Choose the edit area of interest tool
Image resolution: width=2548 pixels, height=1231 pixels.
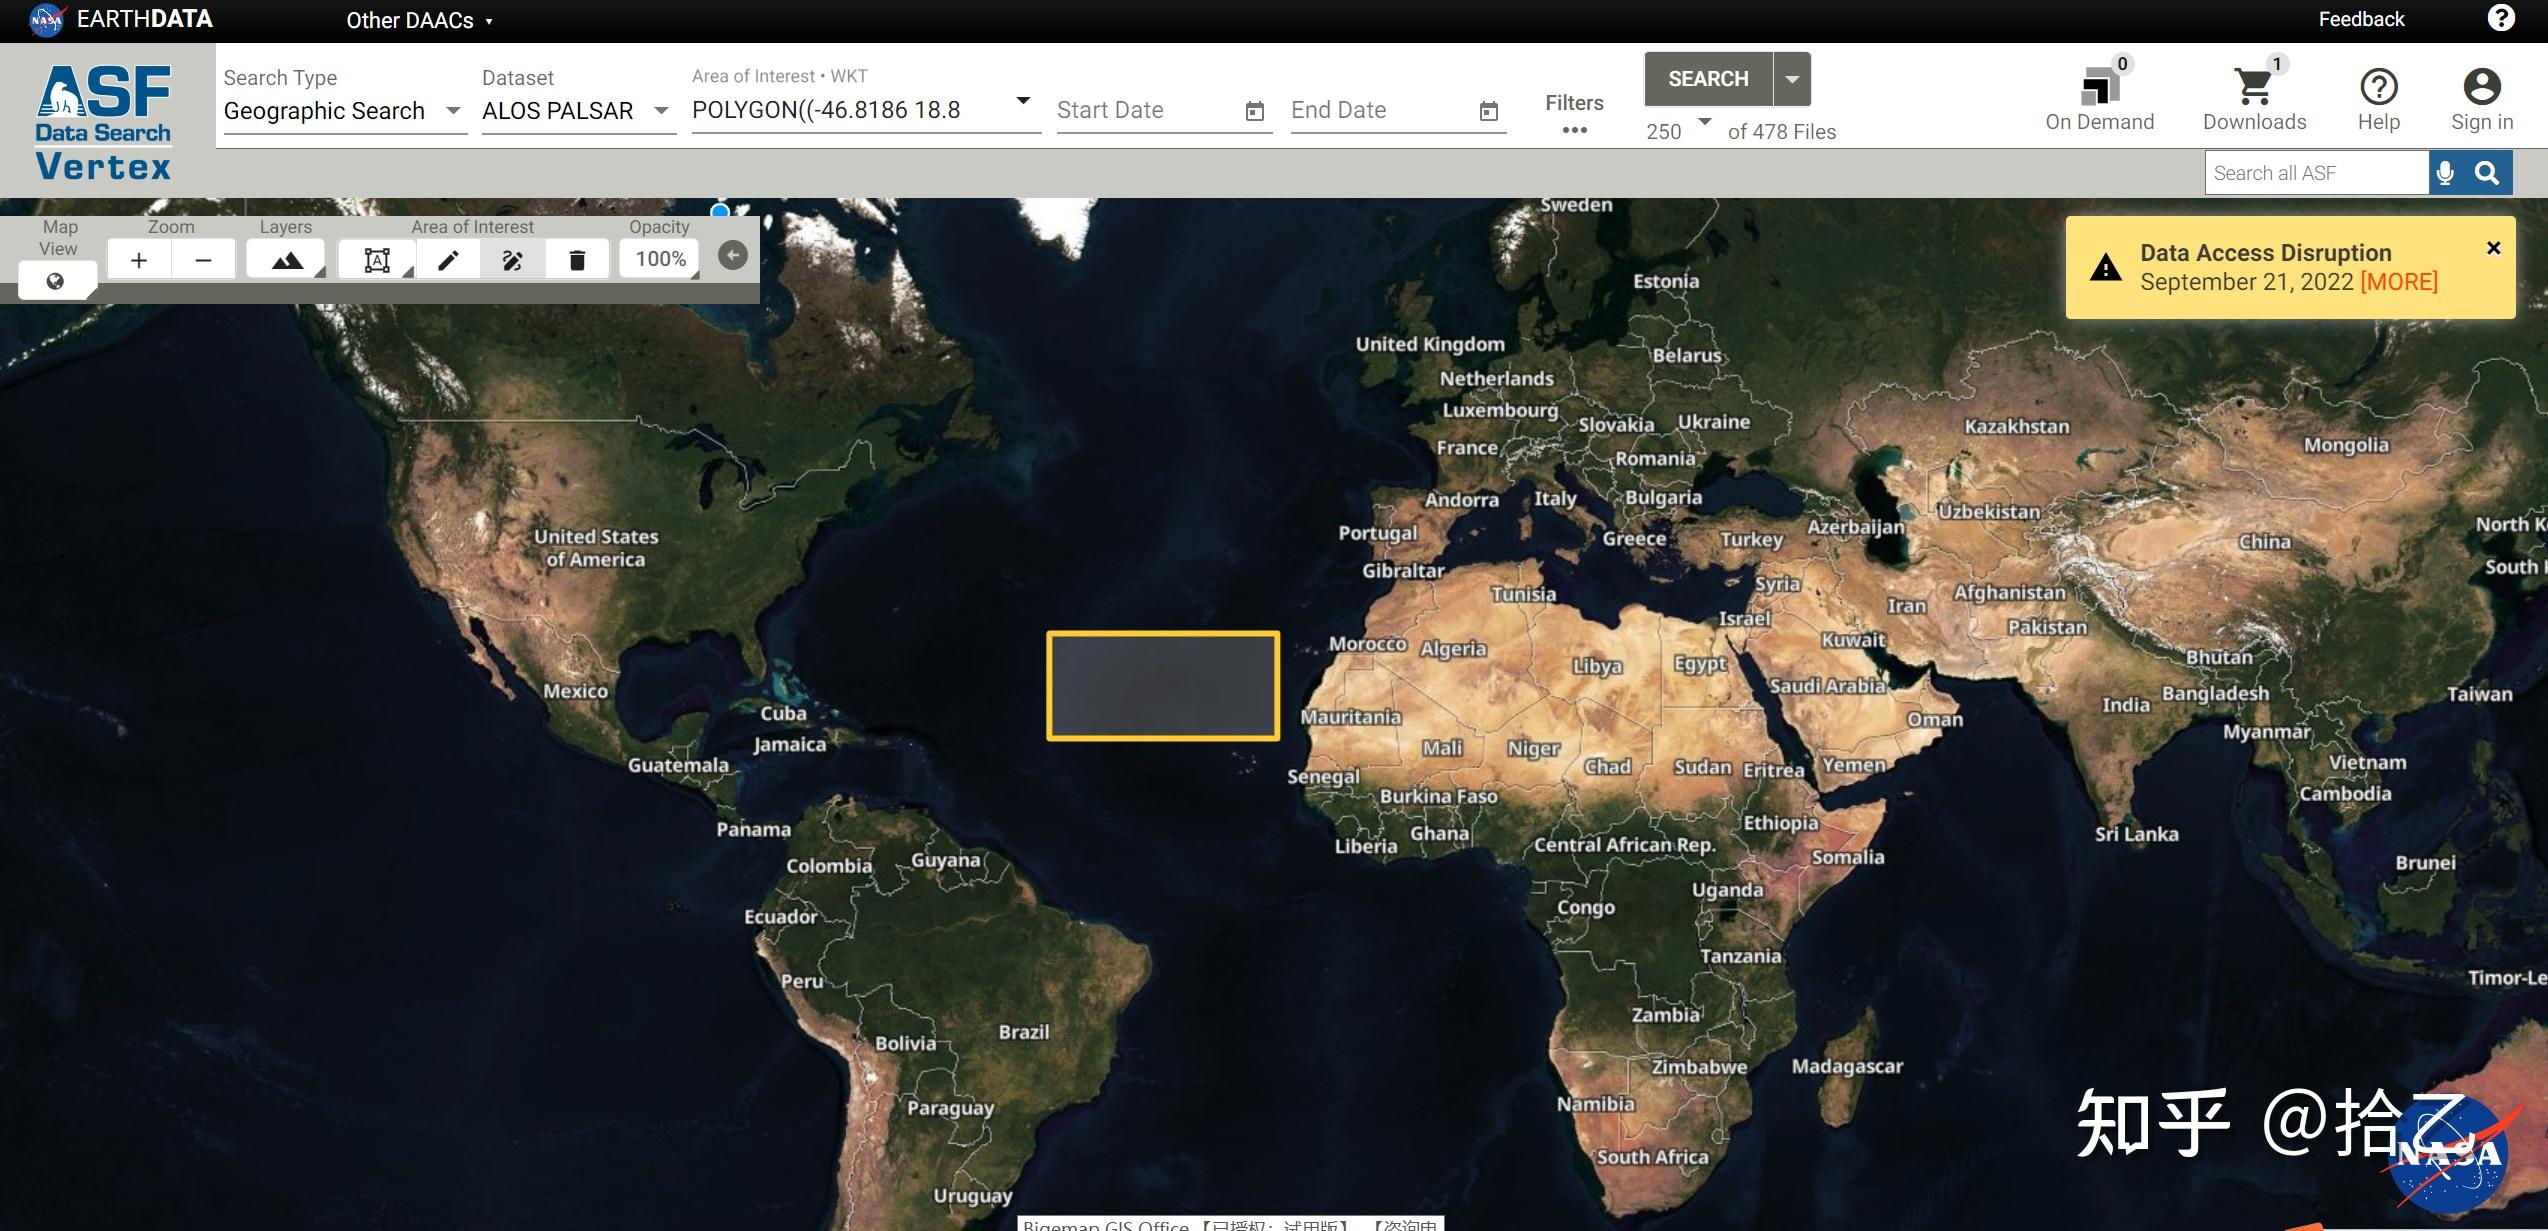tap(513, 260)
